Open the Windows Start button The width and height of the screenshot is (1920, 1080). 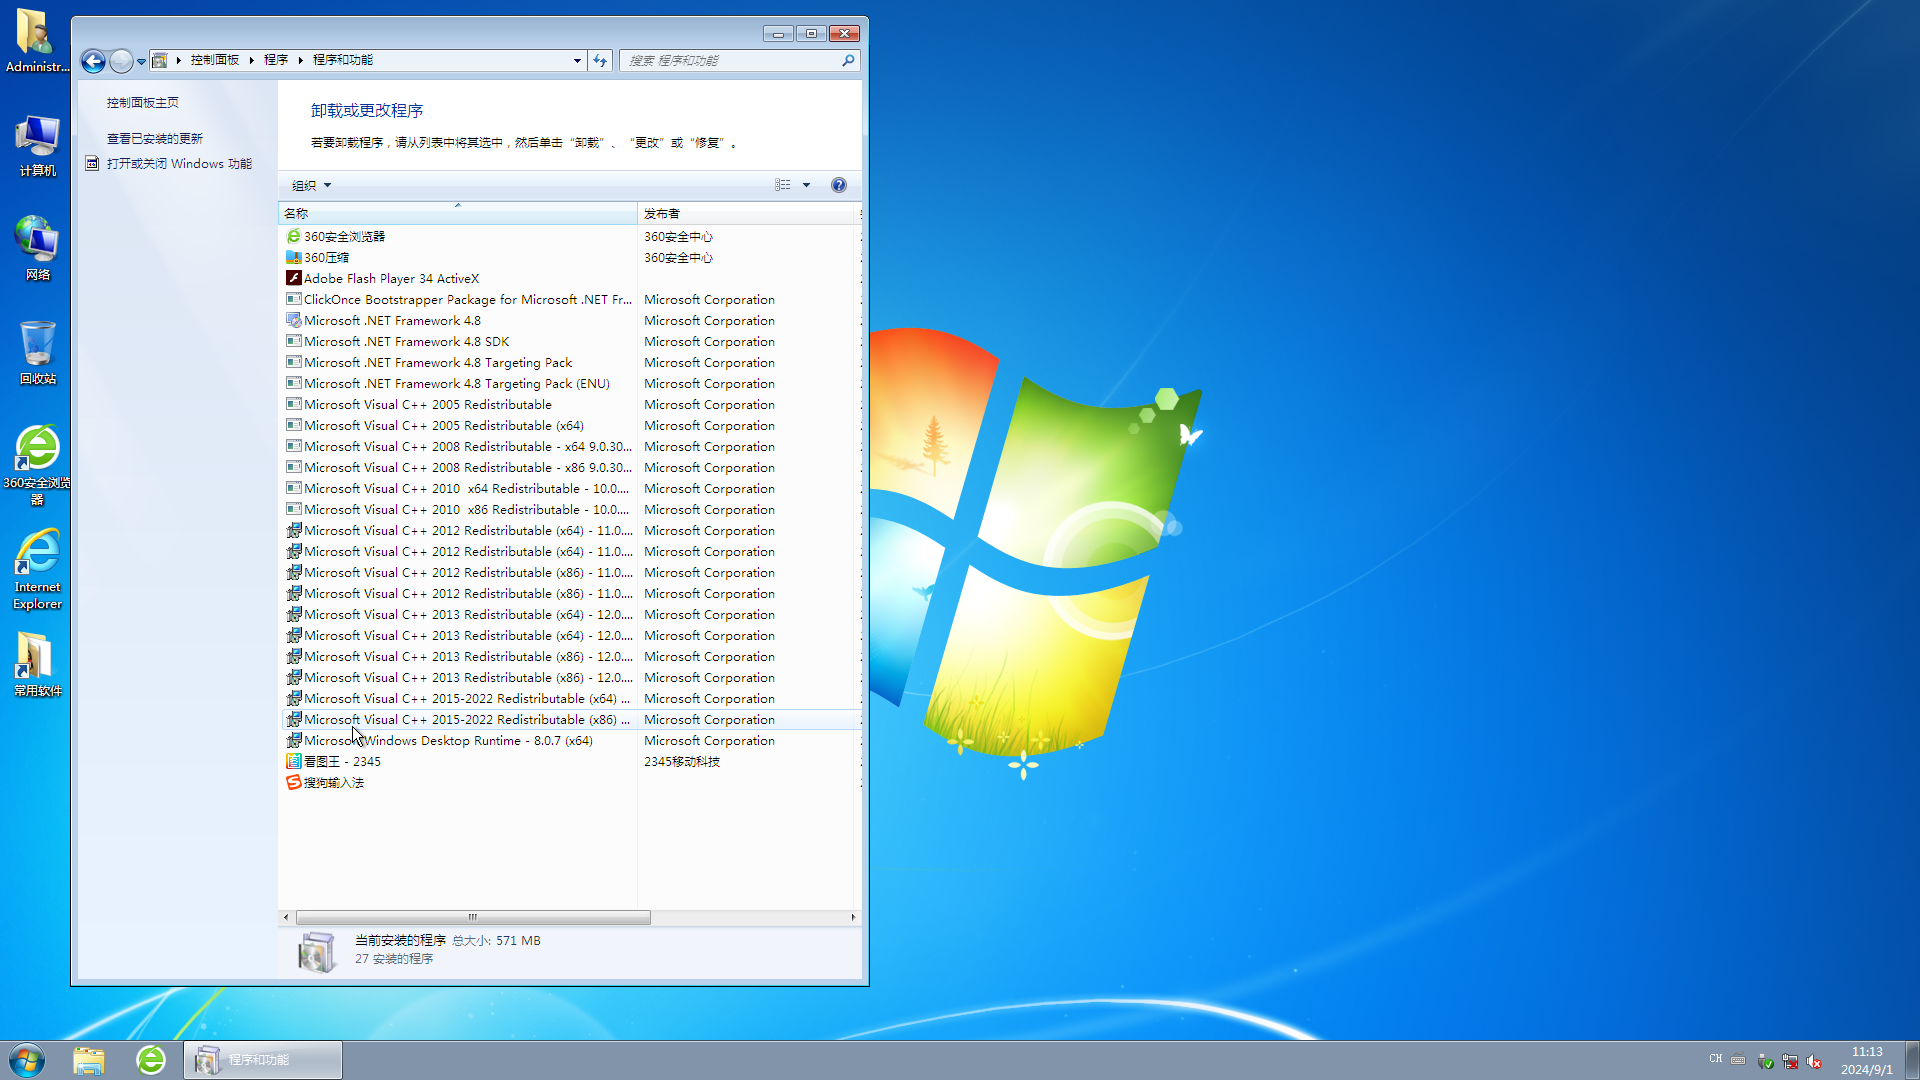27,1060
